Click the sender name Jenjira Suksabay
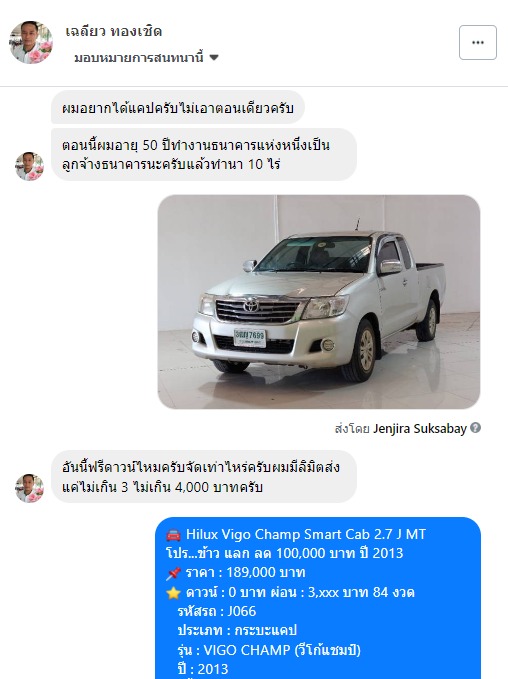 (x=420, y=428)
